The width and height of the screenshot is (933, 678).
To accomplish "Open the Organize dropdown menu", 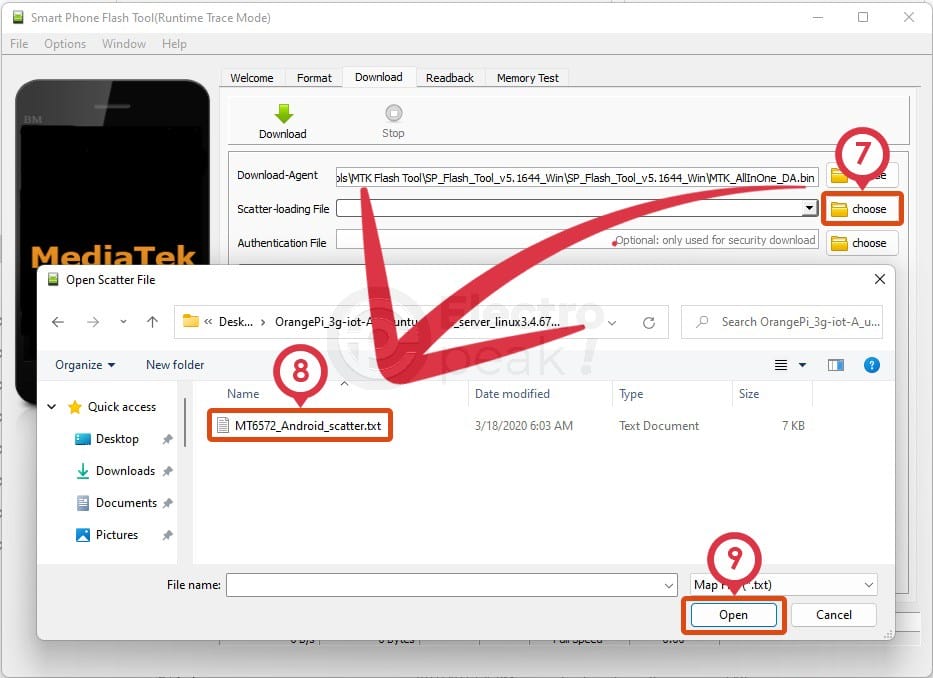I will 85,365.
